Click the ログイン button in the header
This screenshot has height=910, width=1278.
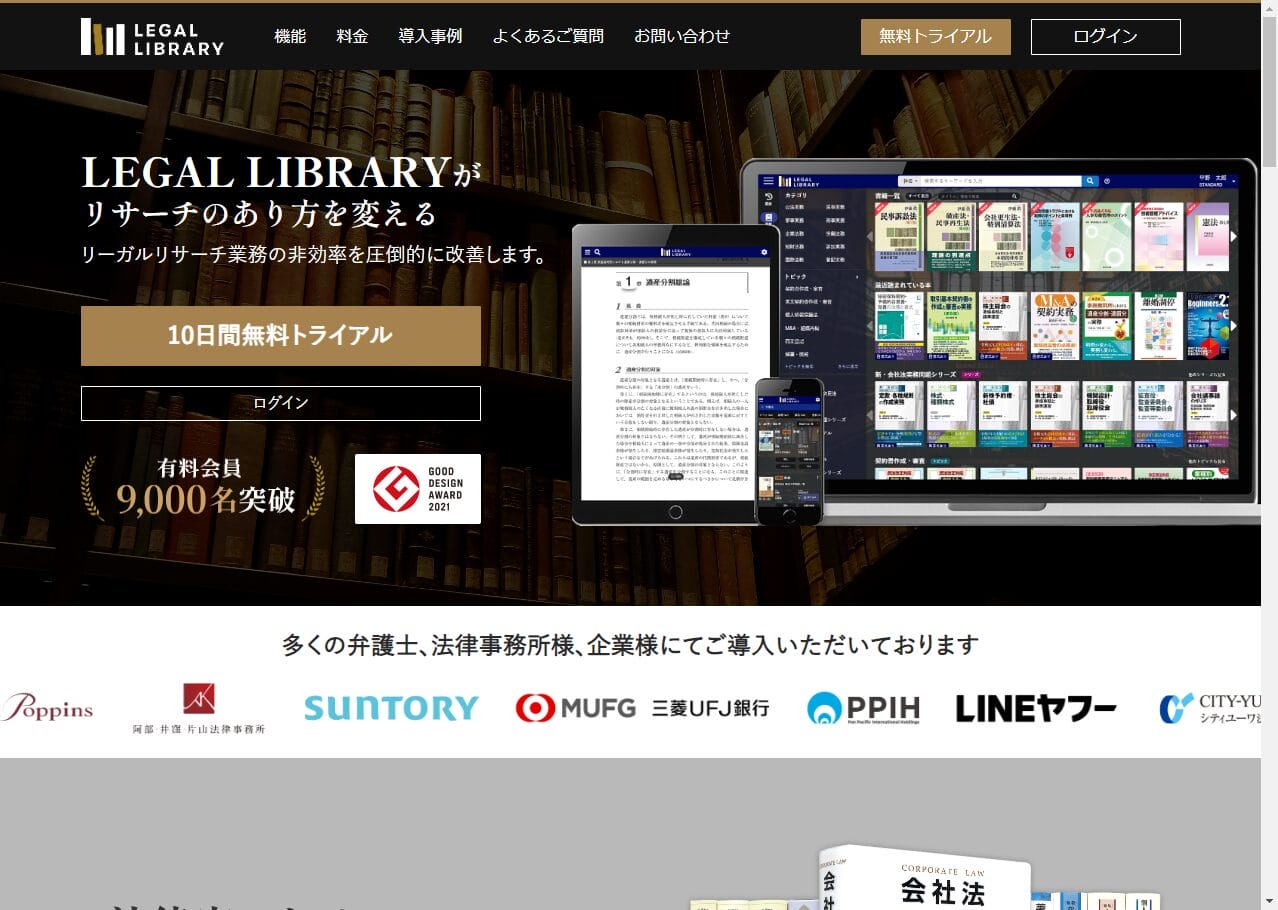(1104, 36)
